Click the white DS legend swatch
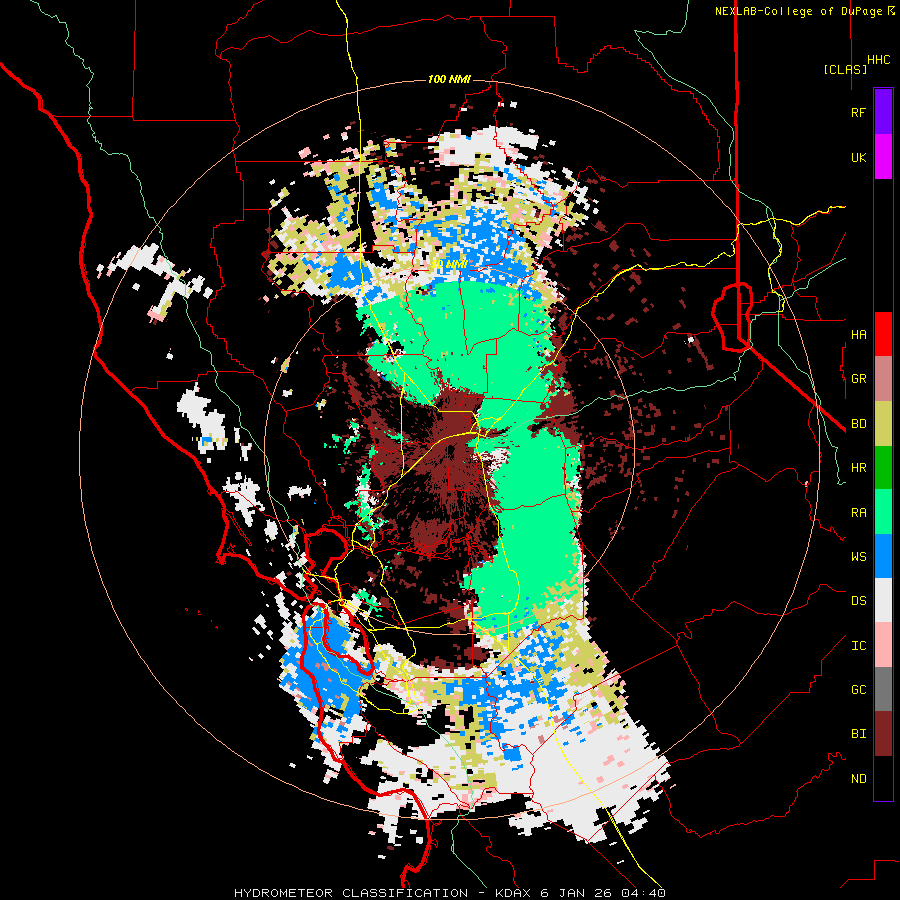Image resolution: width=900 pixels, height=900 pixels. pos(883,600)
